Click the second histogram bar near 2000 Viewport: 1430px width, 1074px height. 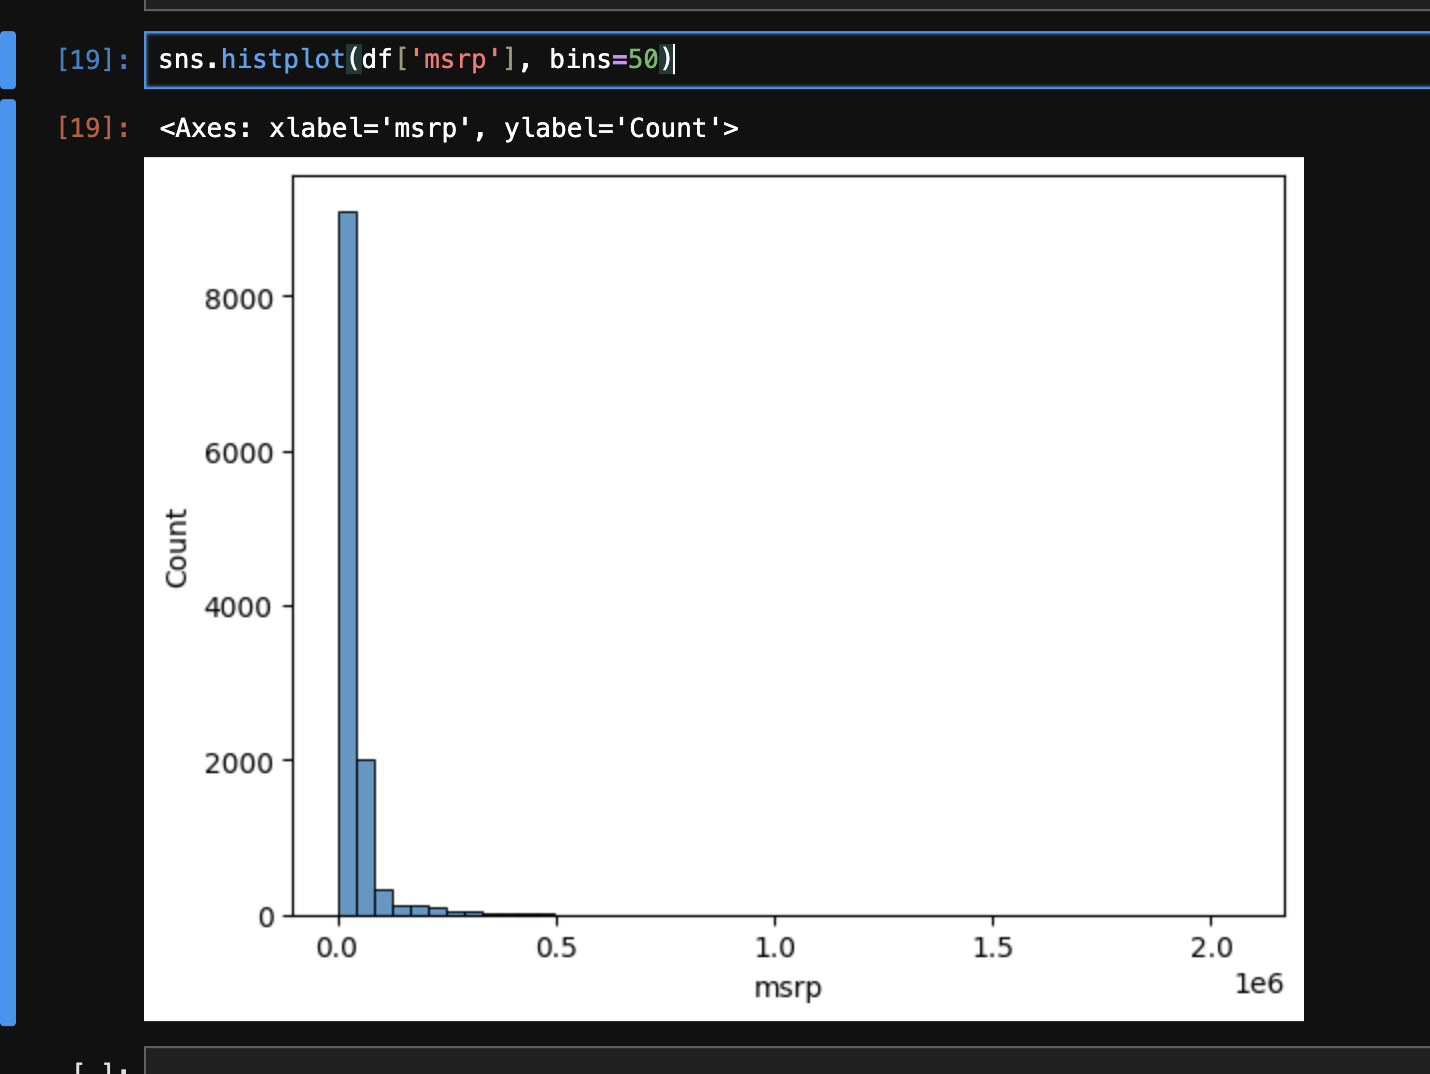(366, 838)
